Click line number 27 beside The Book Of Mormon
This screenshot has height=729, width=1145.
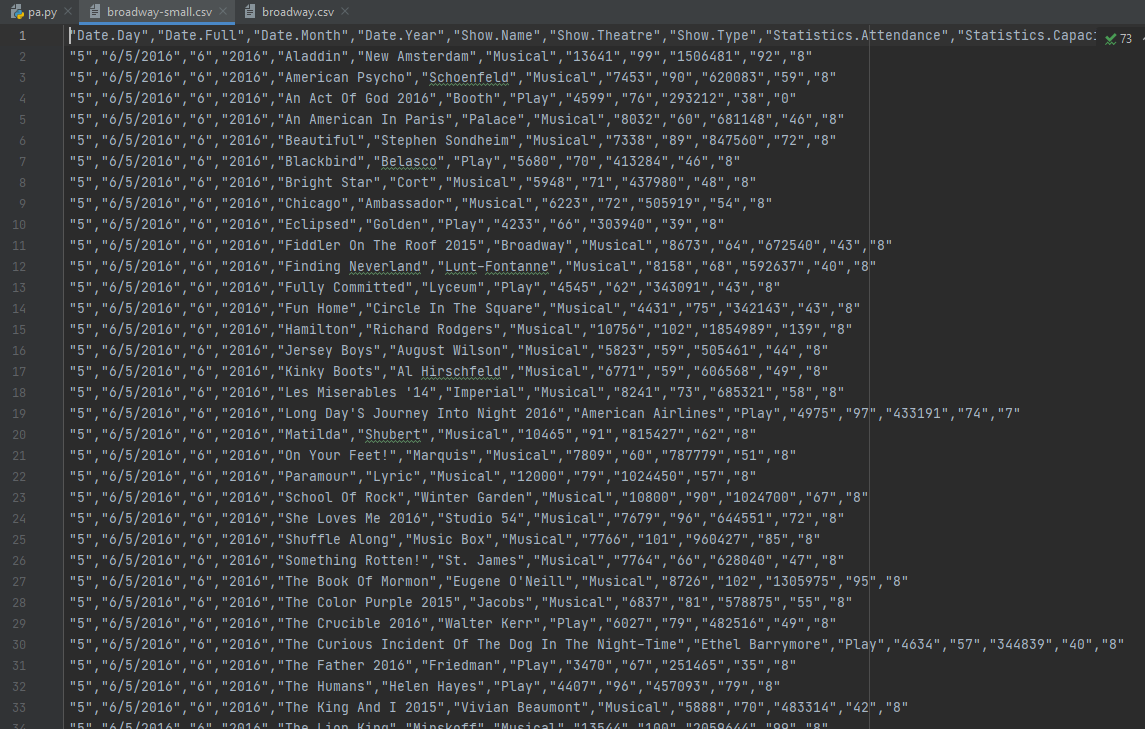tap(21, 581)
